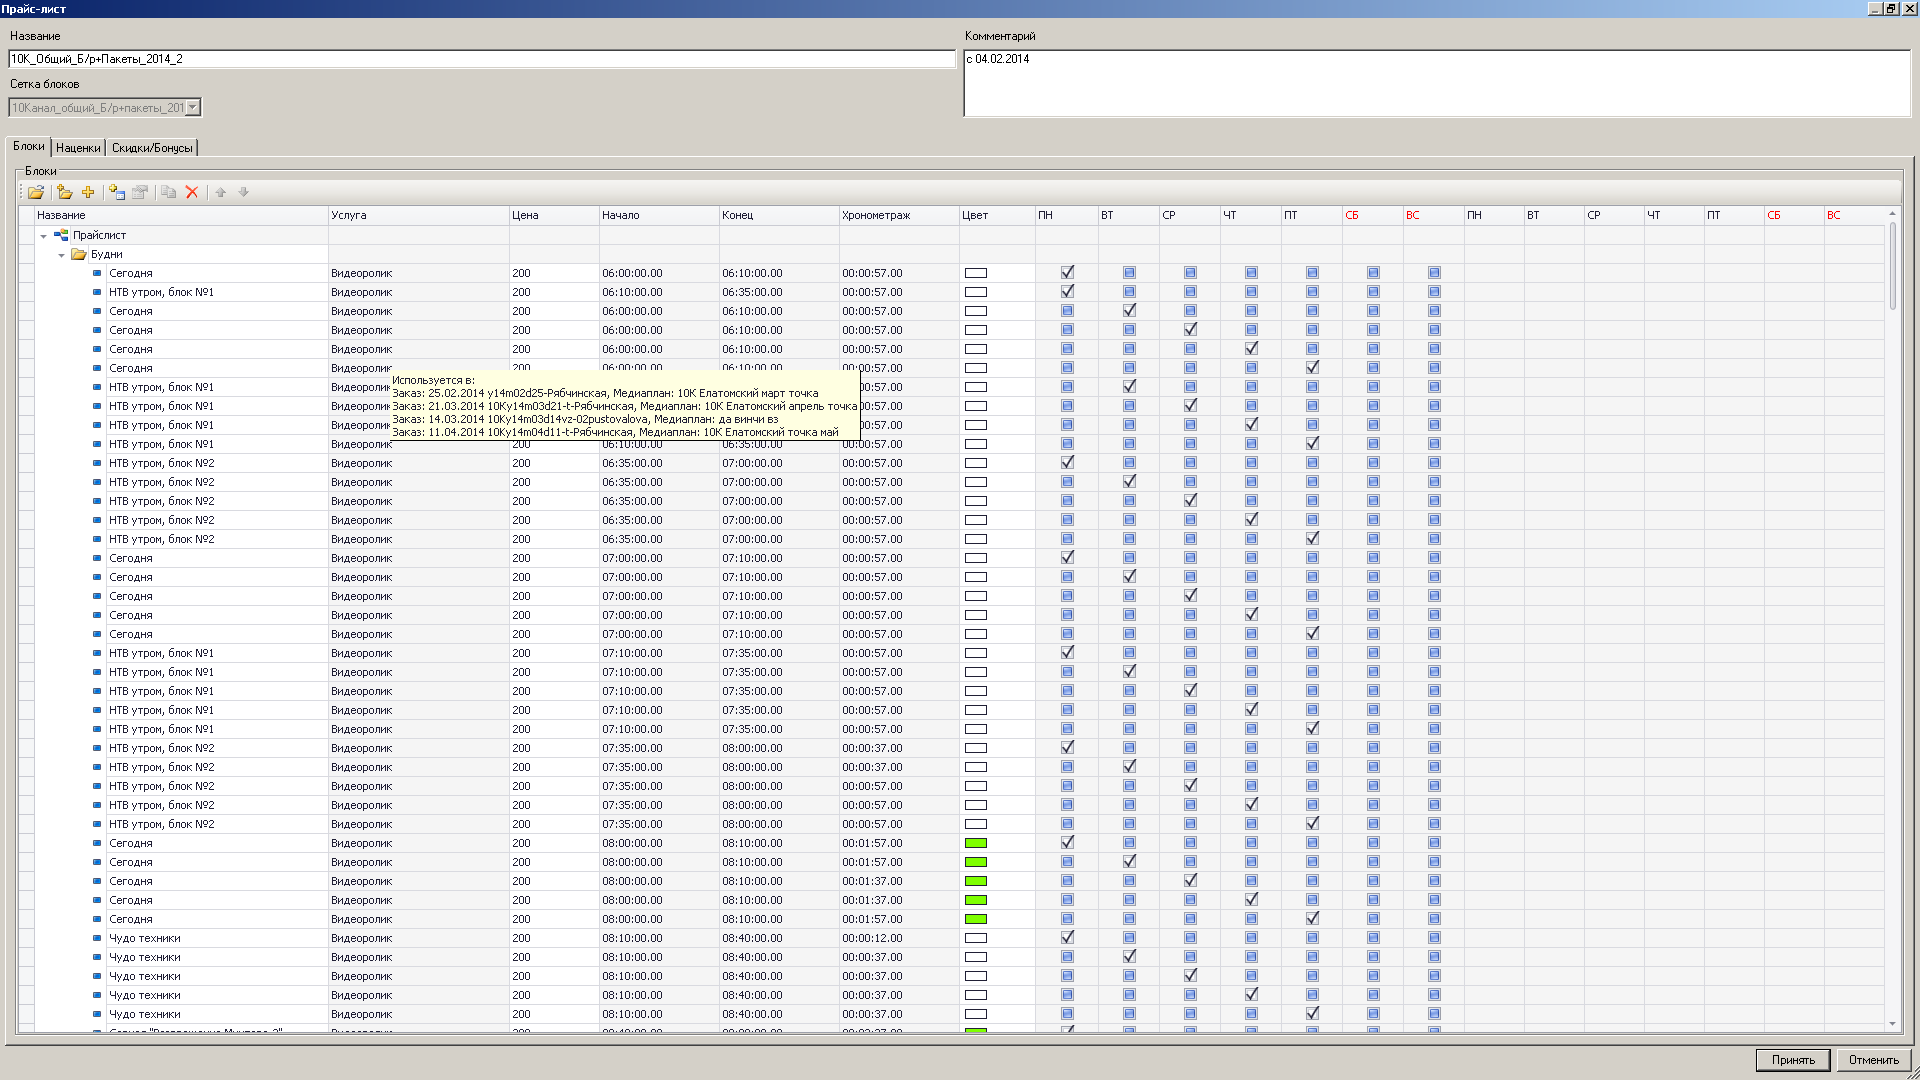
Task: Collapse the Будни folder node
Action: (x=61, y=255)
